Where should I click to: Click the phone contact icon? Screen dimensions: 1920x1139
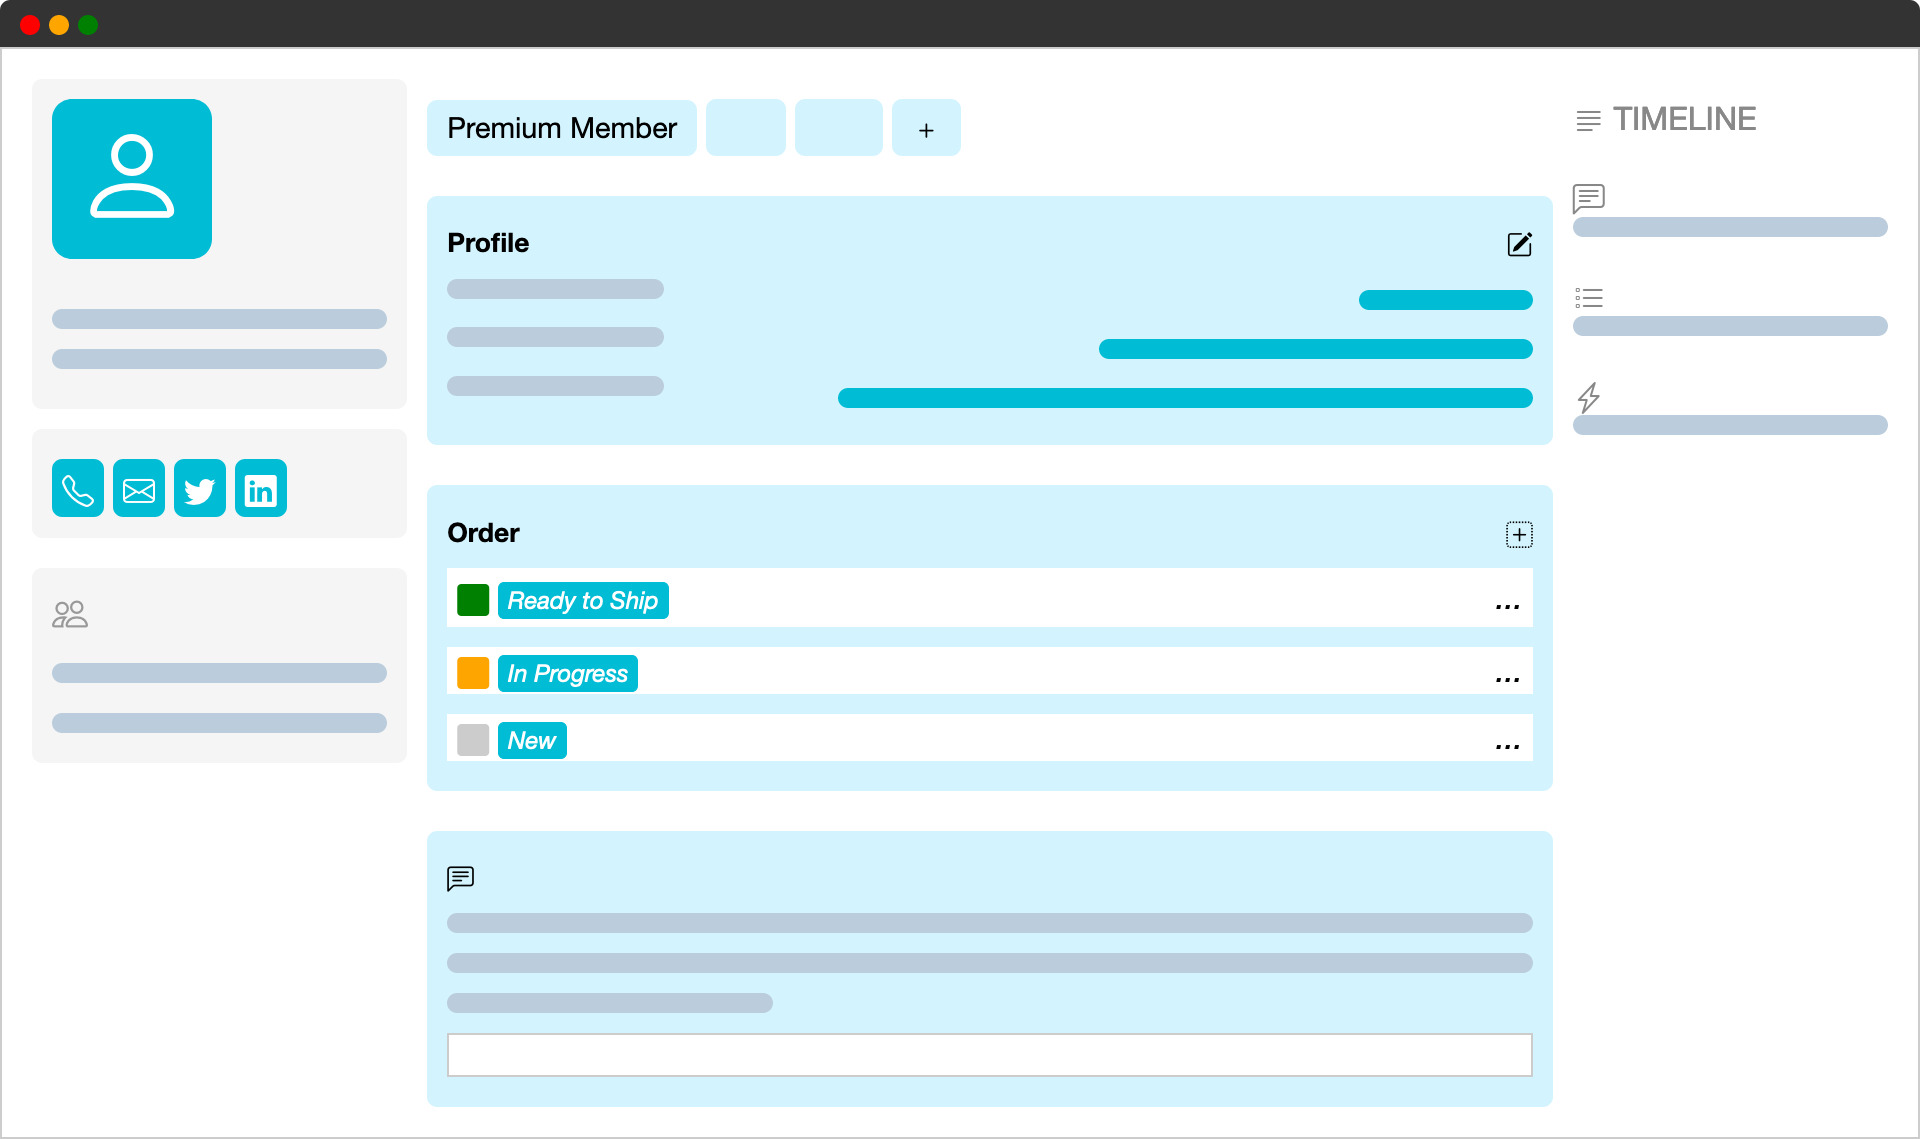[78, 489]
